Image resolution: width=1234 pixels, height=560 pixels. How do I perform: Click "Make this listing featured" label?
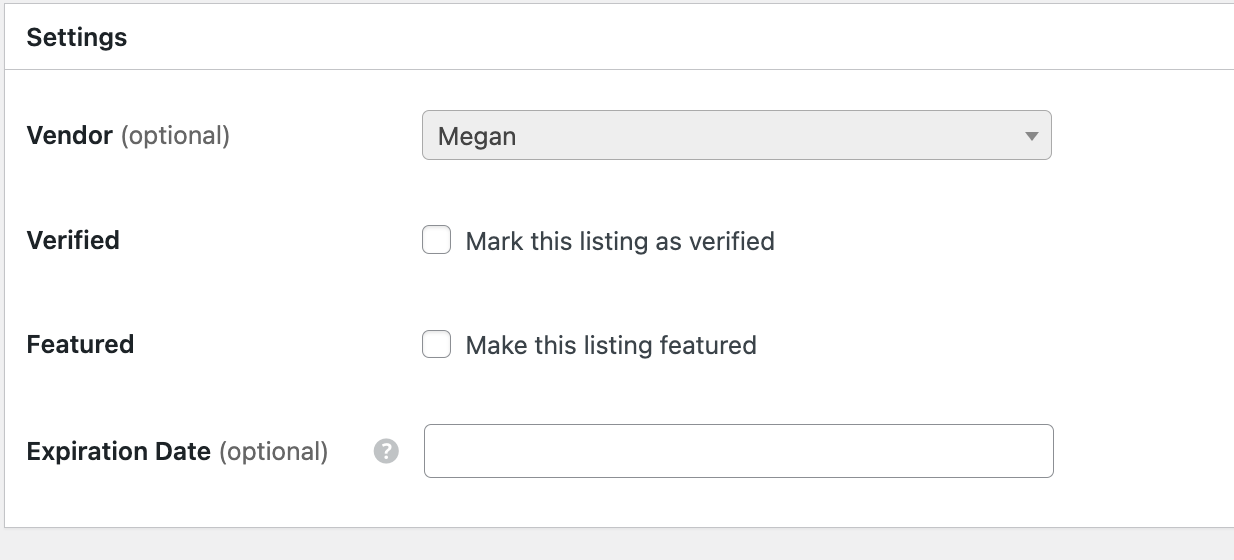611,345
